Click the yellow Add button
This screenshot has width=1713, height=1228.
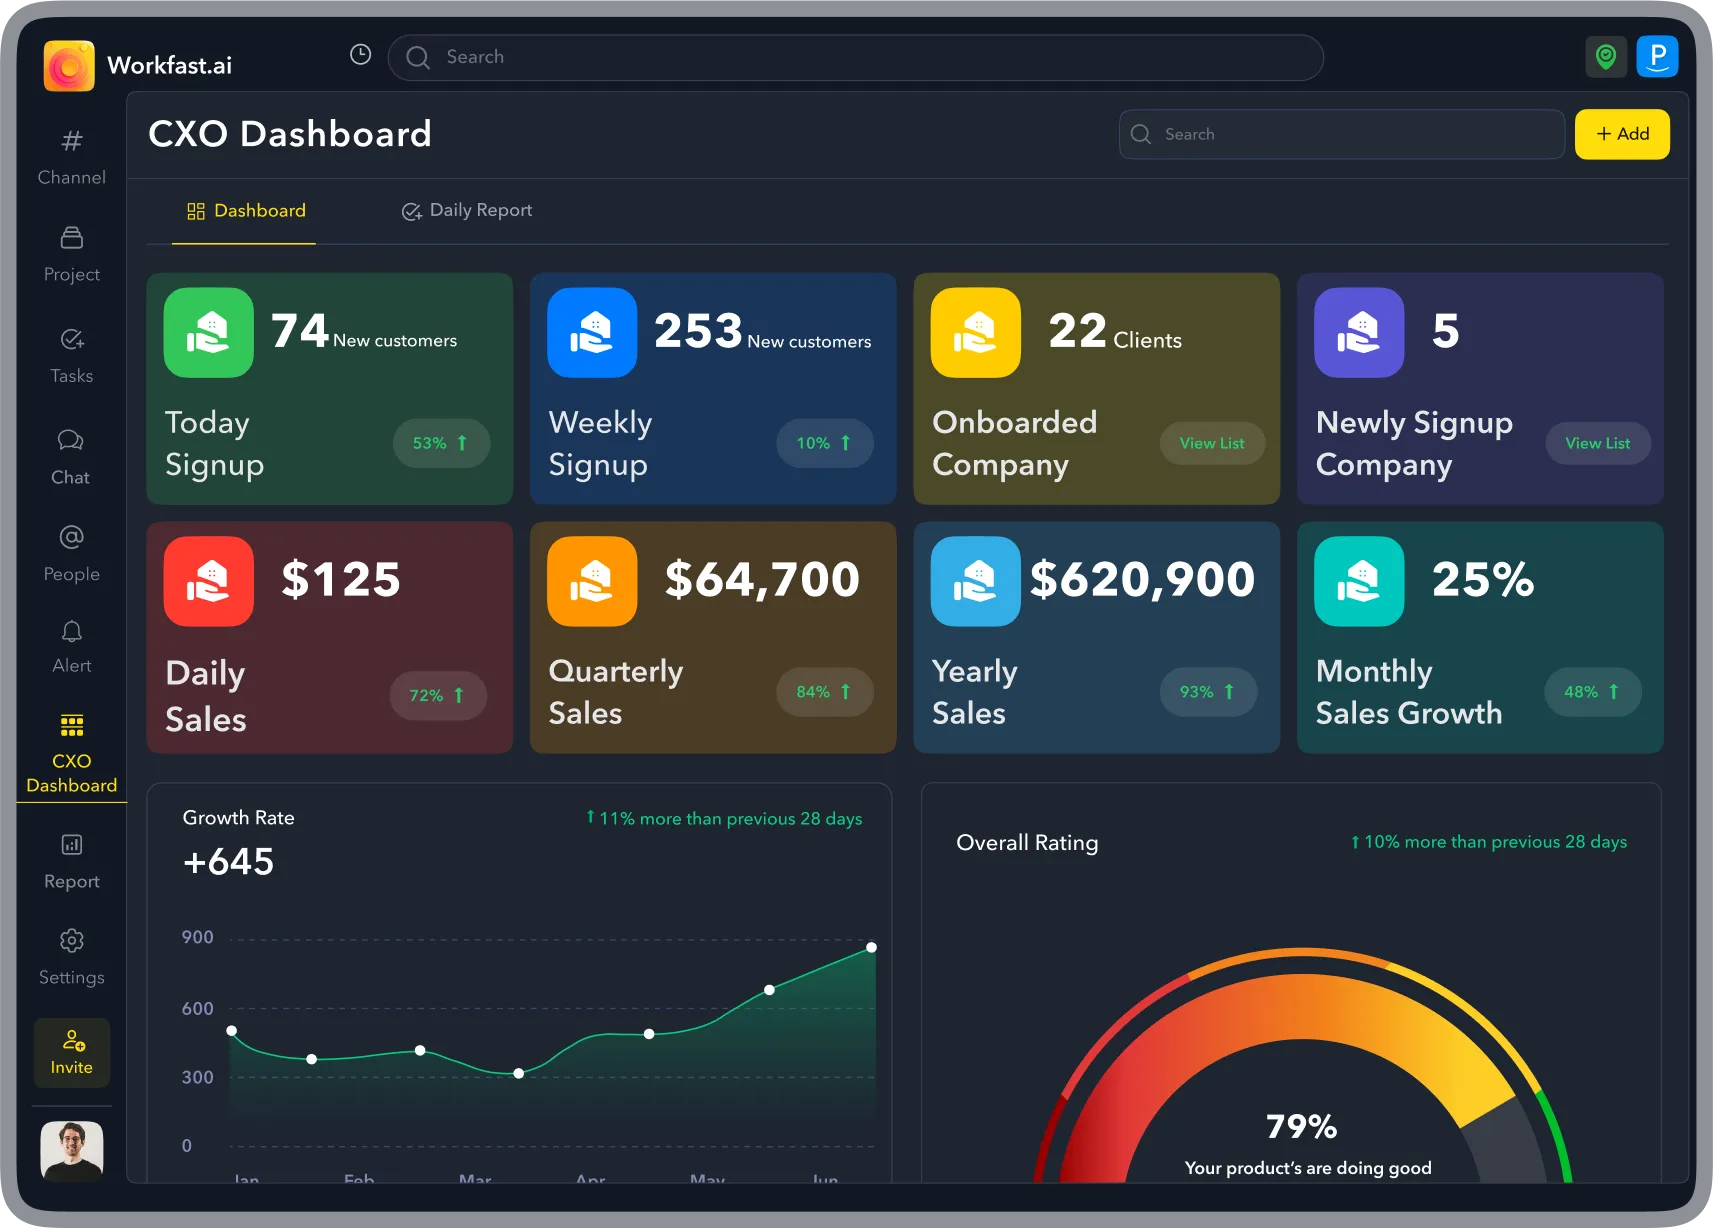(x=1622, y=134)
